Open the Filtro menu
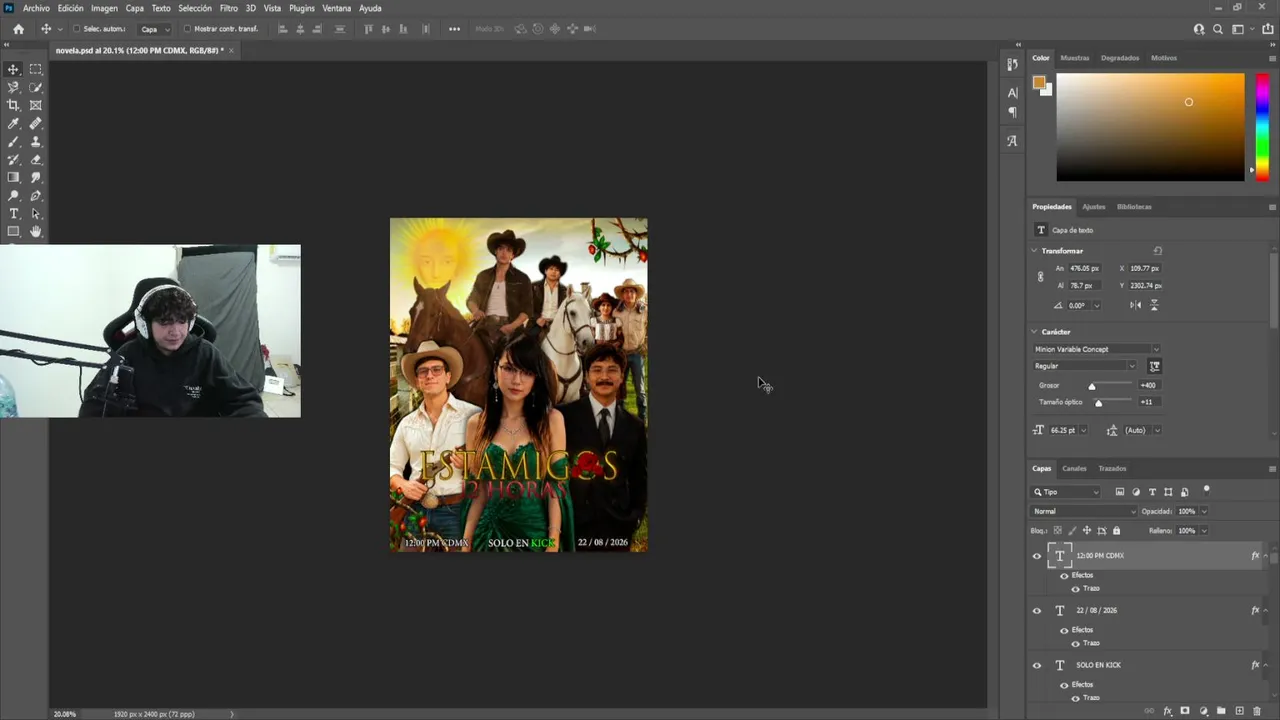Viewport: 1280px width, 720px height. [x=229, y=8]
